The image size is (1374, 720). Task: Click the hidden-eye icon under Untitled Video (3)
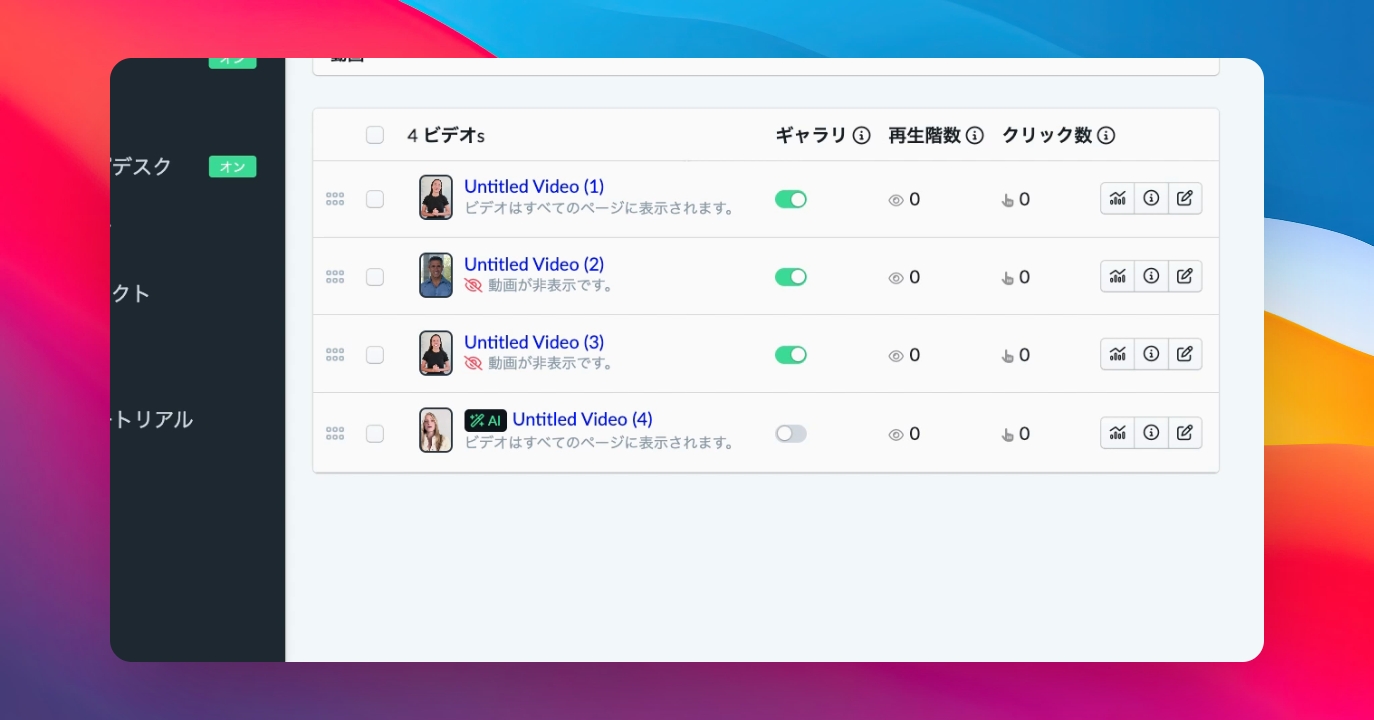[x=473, y=364]
